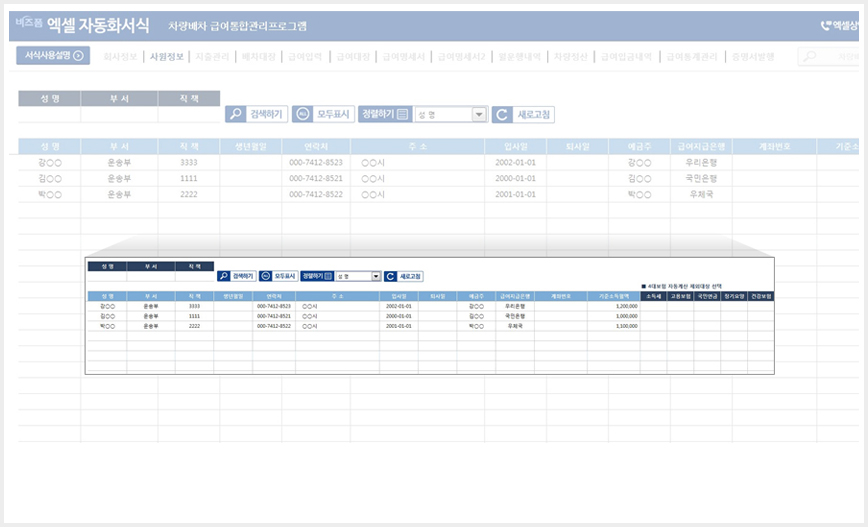Switch to the 급여입력 tab

tap(305, 56)
